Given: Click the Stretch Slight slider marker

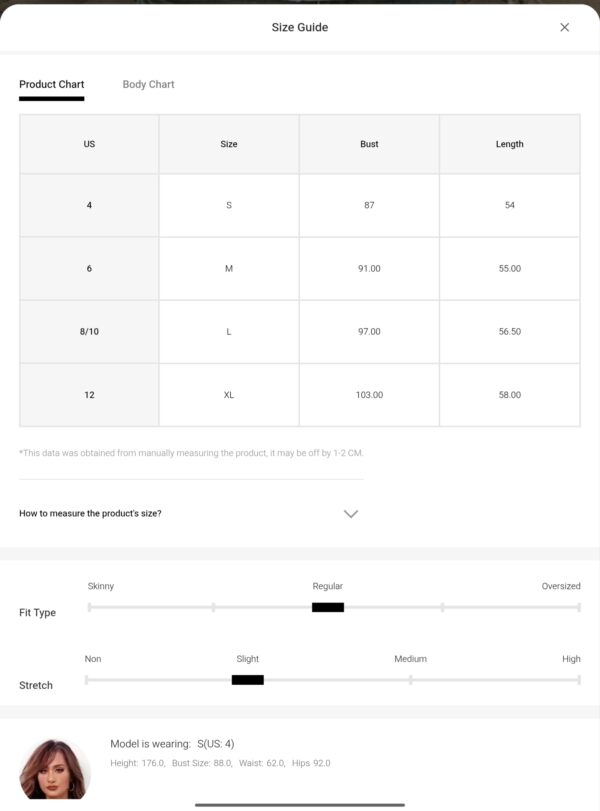Looking at the screenshot, I should pyautogui.click(x=248, y=680).
